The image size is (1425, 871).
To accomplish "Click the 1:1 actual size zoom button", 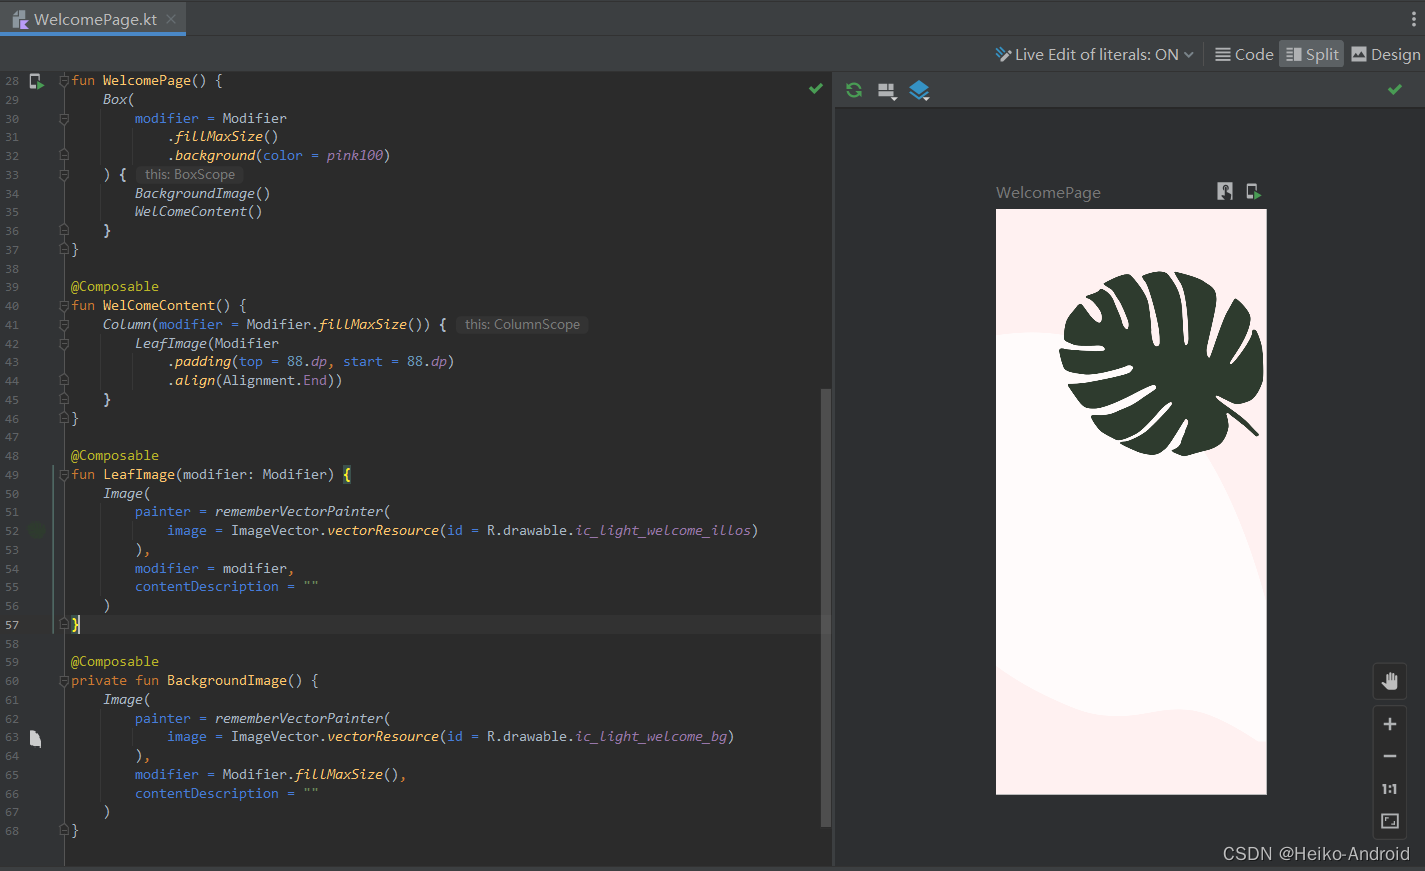I will (1389, 789).
